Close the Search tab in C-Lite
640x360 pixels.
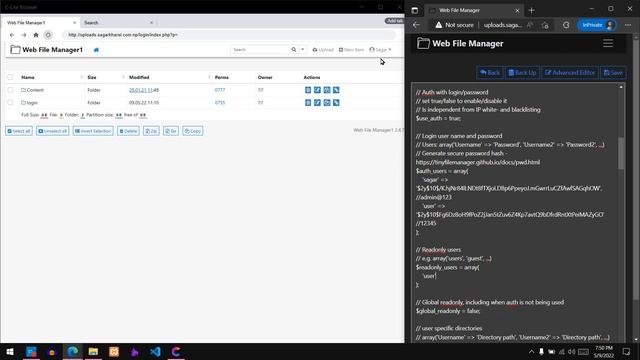(151, 23)
